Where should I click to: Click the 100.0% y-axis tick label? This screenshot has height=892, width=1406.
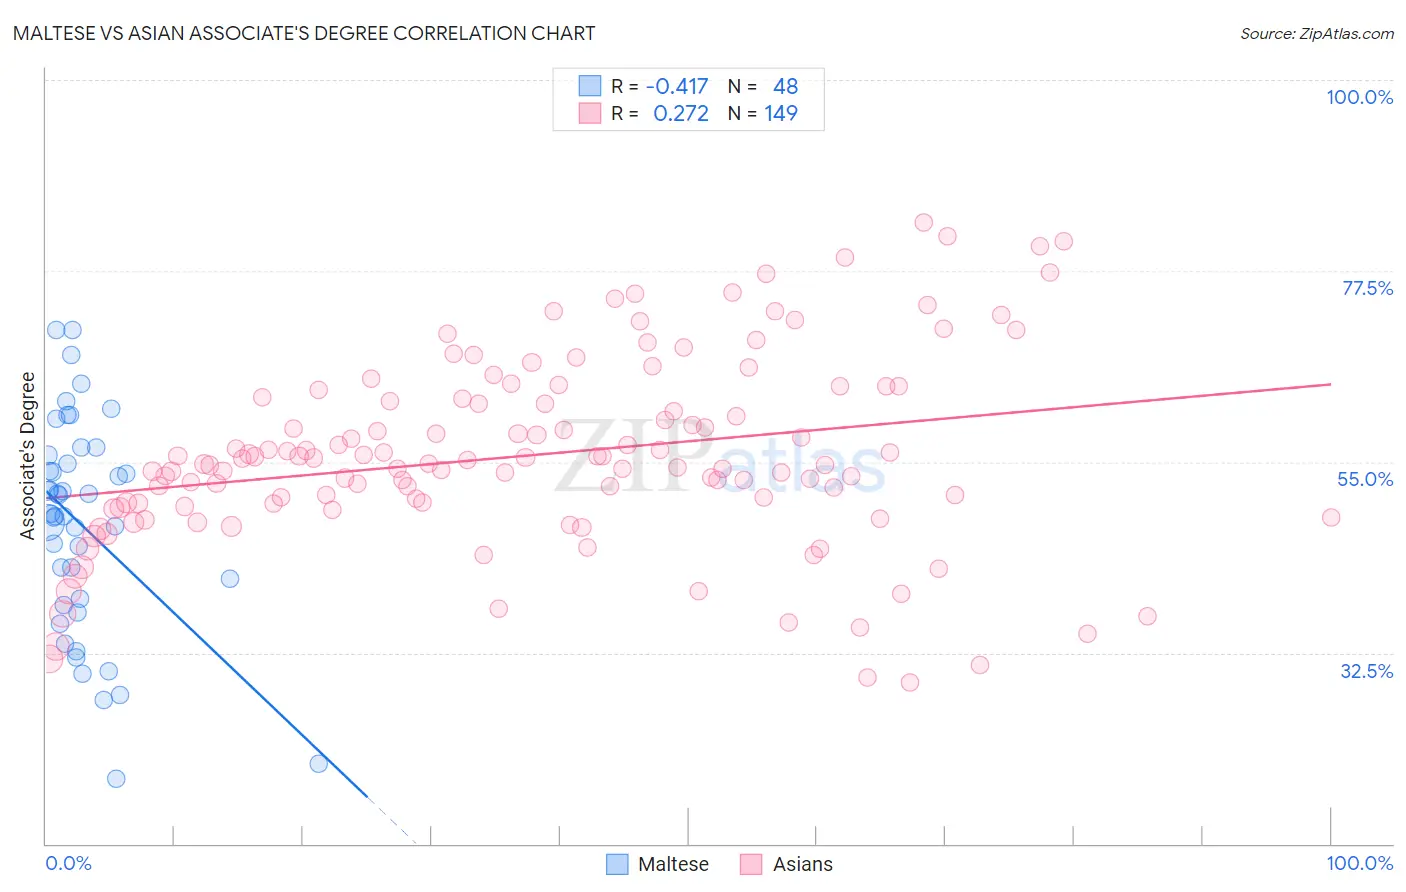coord(1359,97)
